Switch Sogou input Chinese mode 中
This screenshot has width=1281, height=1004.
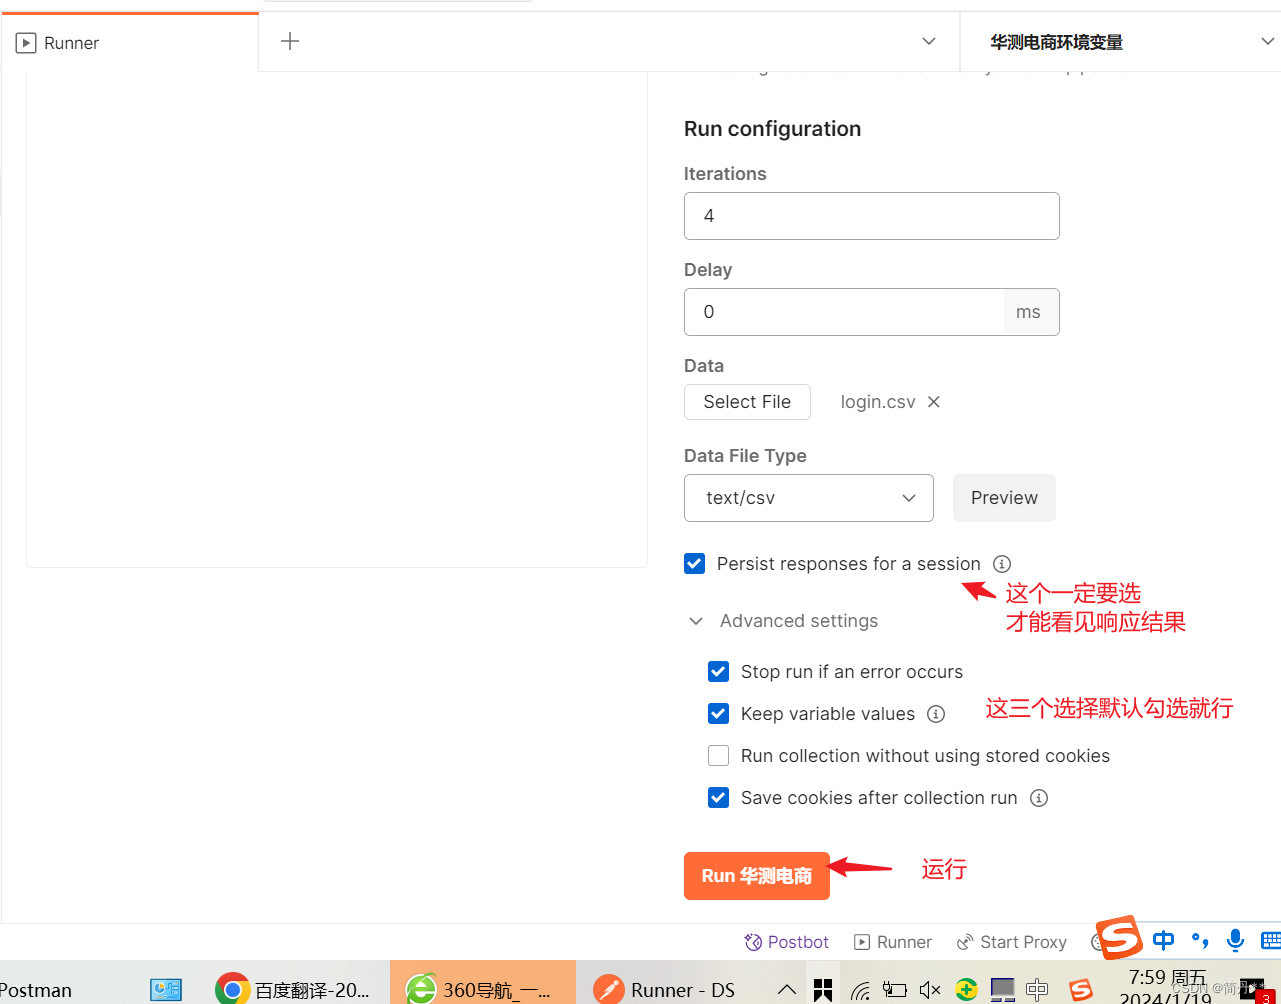tap(1163, 940)
